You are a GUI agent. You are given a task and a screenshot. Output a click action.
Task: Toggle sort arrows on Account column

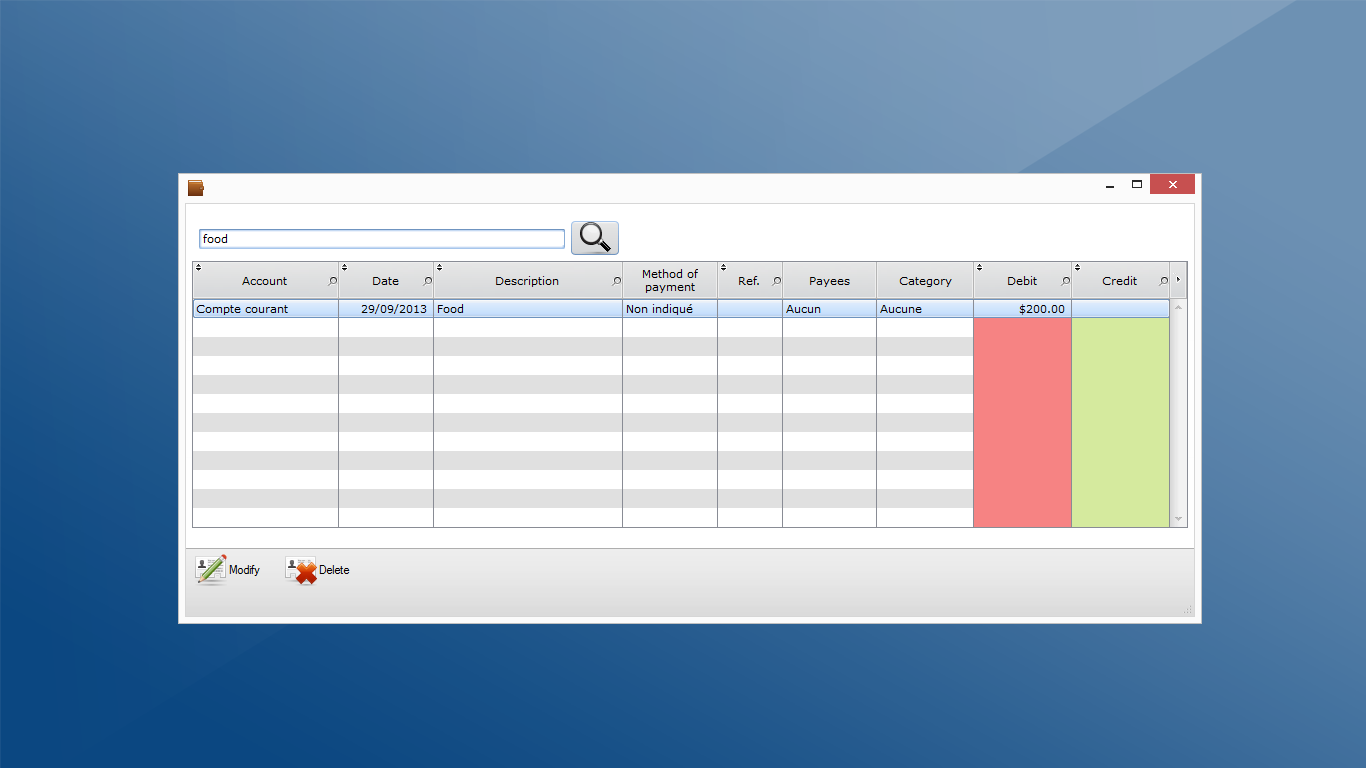(x=198, y=267)
